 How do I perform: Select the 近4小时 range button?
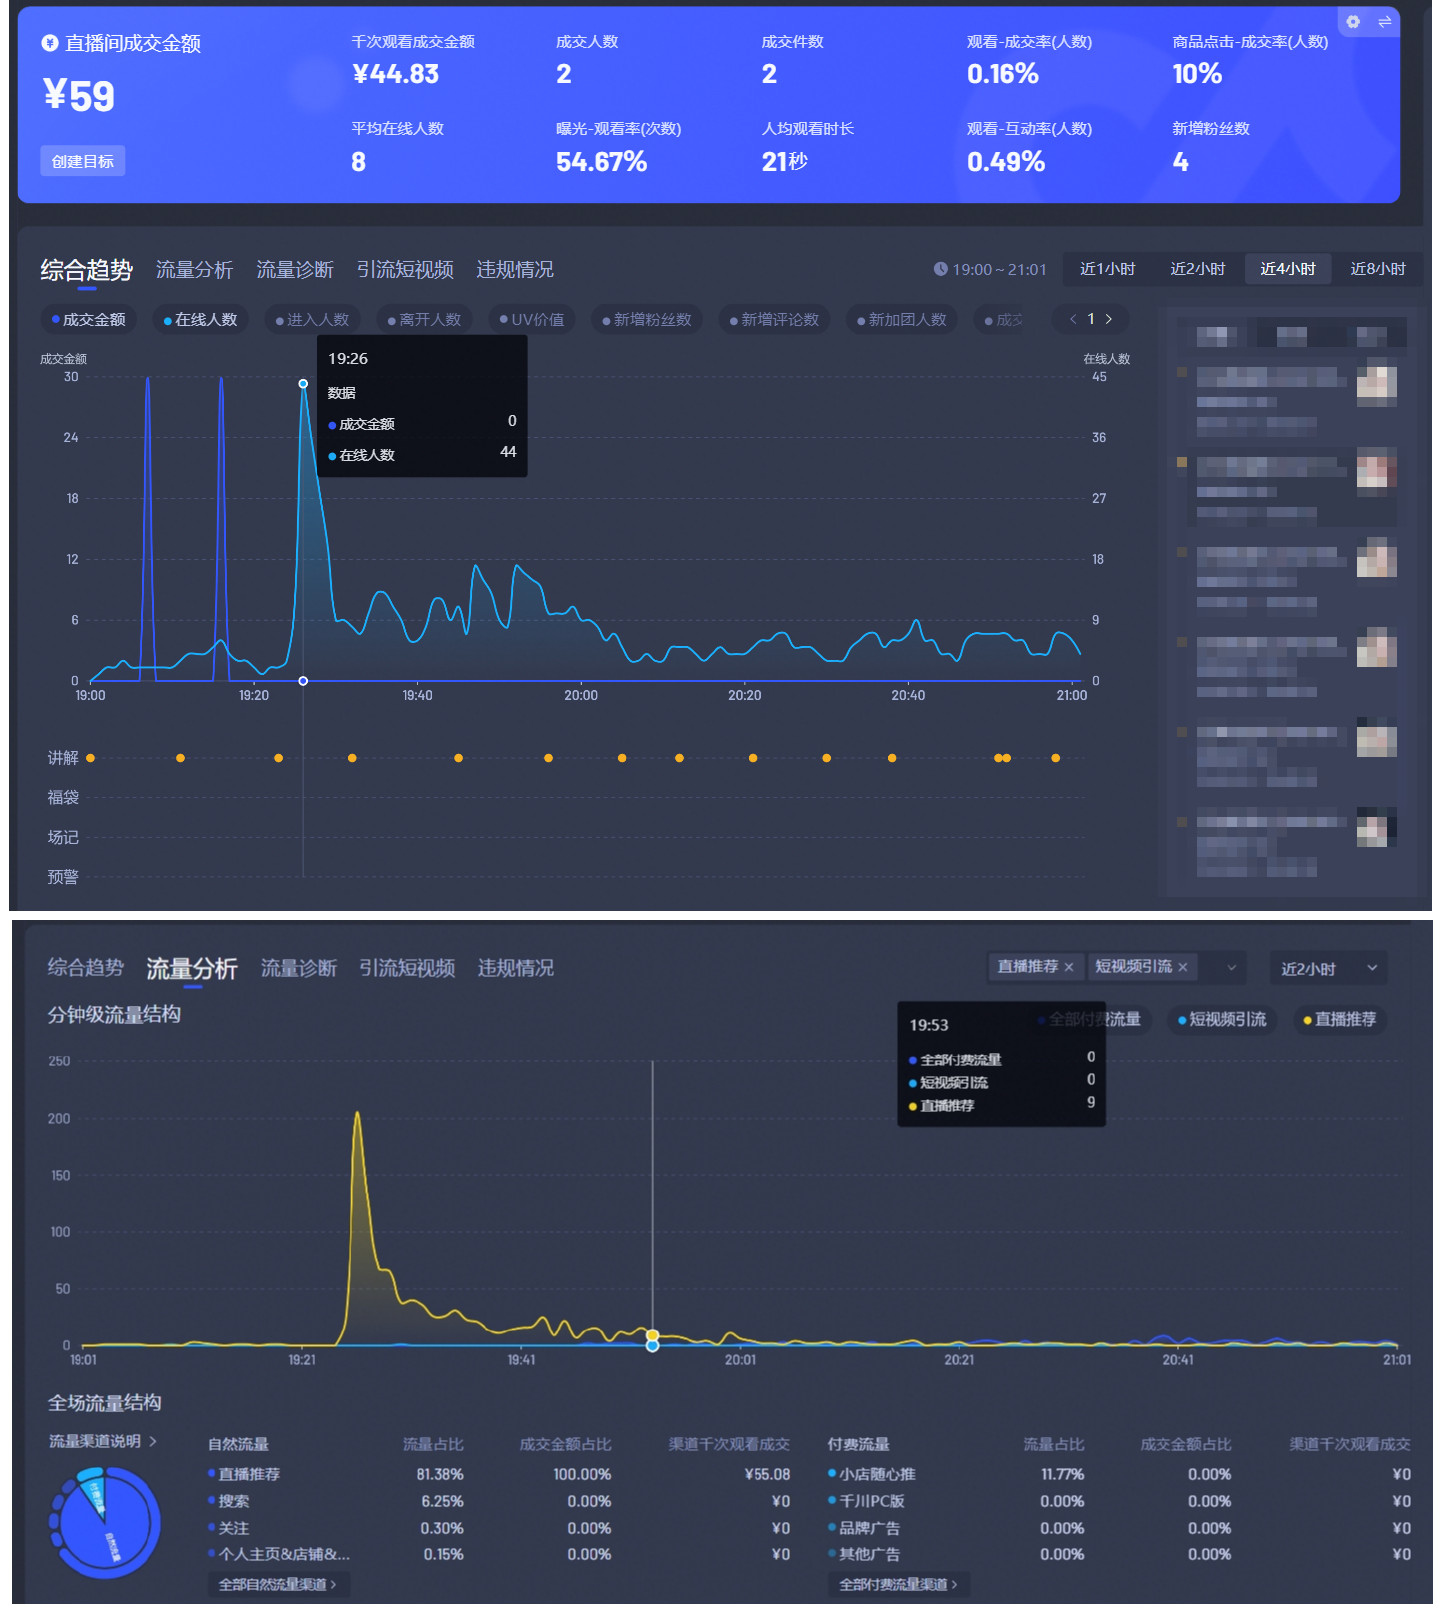pos(1288,269)
